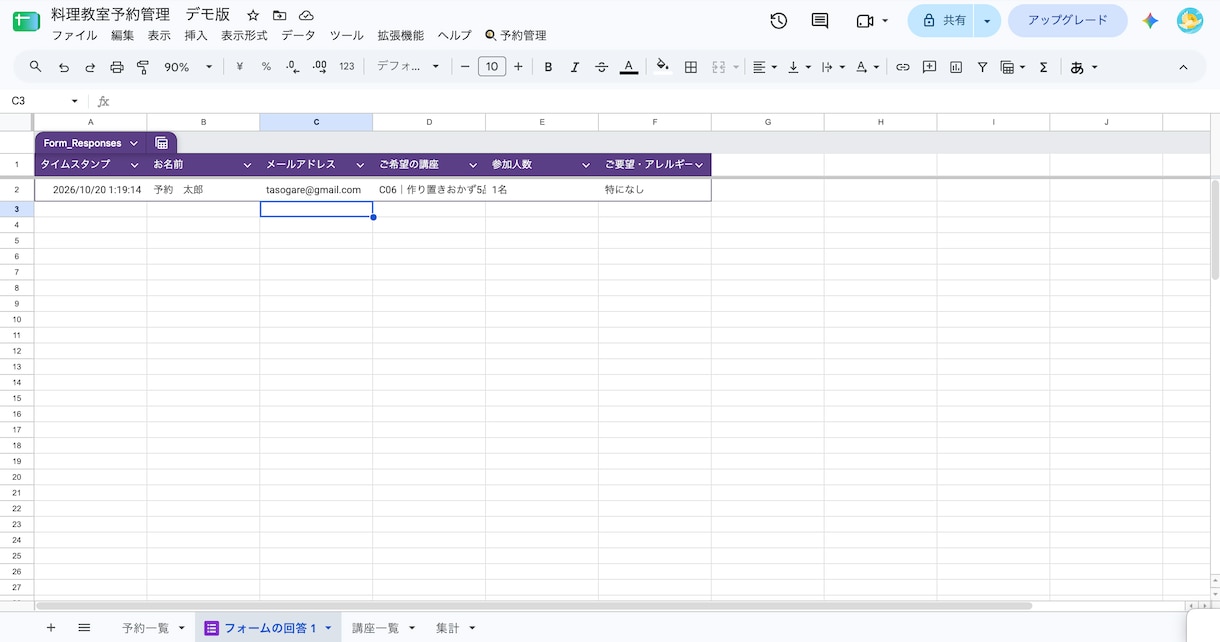Click the 共有 share button
Screen dimensions: 1220x642
pyautogui.click(x=941, y=21)
